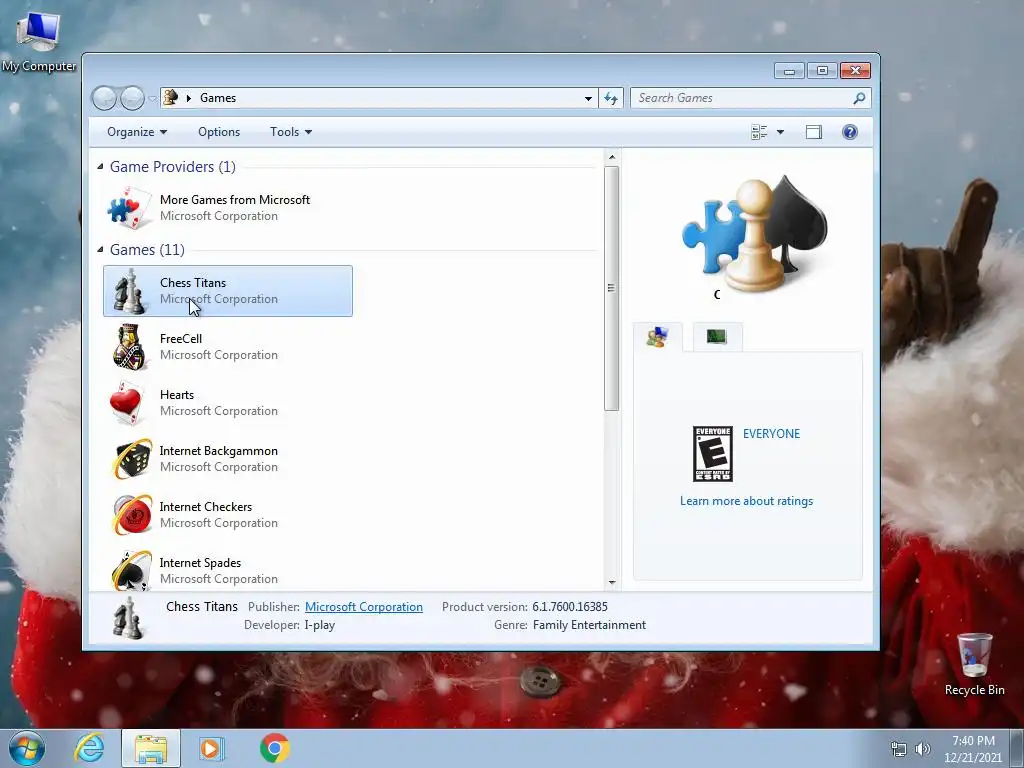Launch Google Chrome from the taskbar
The image size is (1024, 768).
[274, 748]
